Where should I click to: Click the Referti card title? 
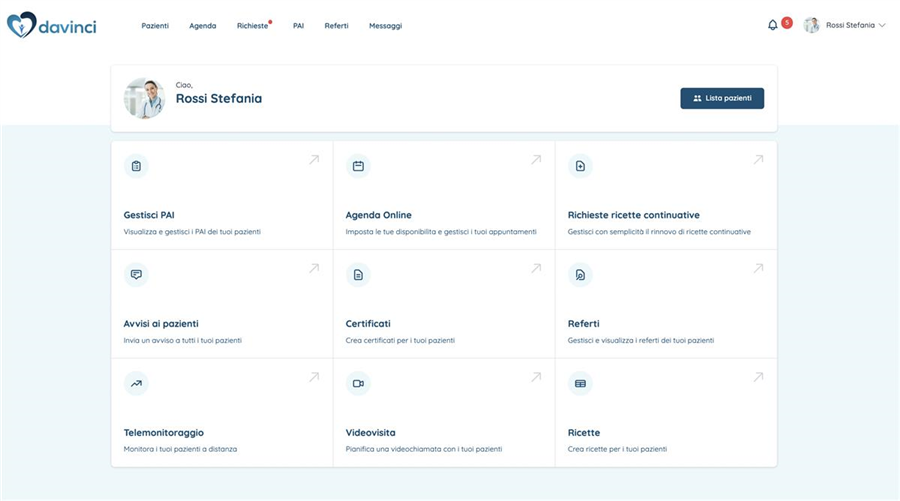[x=583, y=324]
